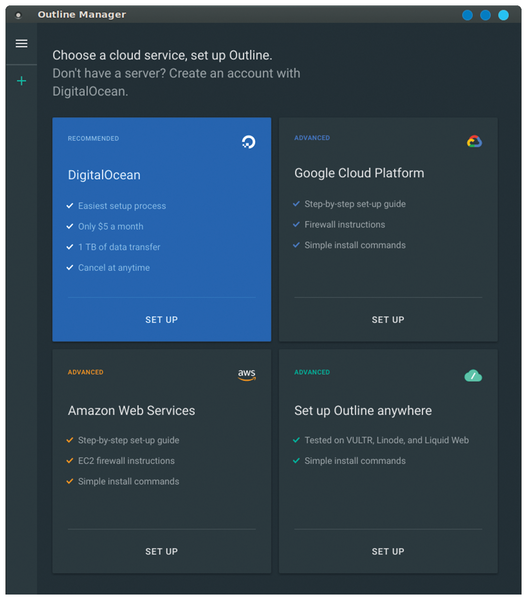527x600 pixels.
Task: Click the orange ADVANCED label on AWS card
Action: pyautogui.click(x=85, y=372)
